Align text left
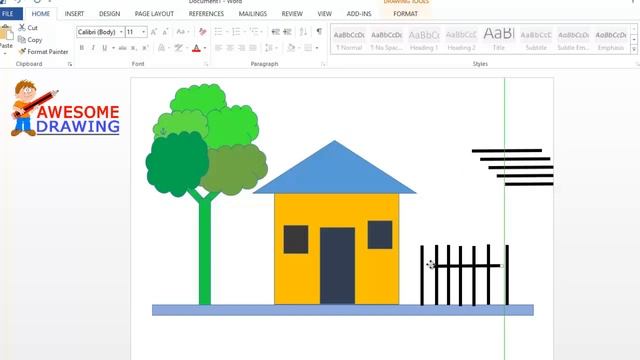The image size is (640, 360). tap(218, 48)
